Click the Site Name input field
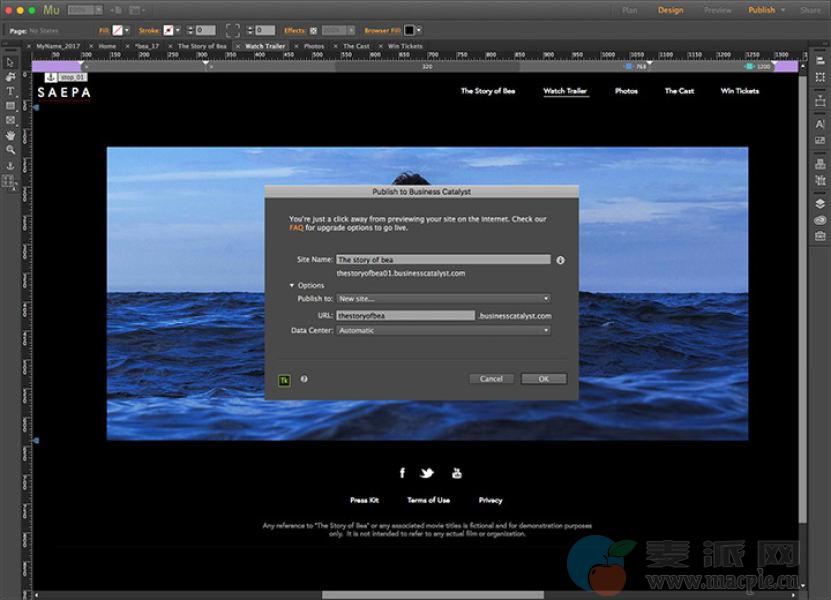 pyautogui.click(x=443, y=260)
